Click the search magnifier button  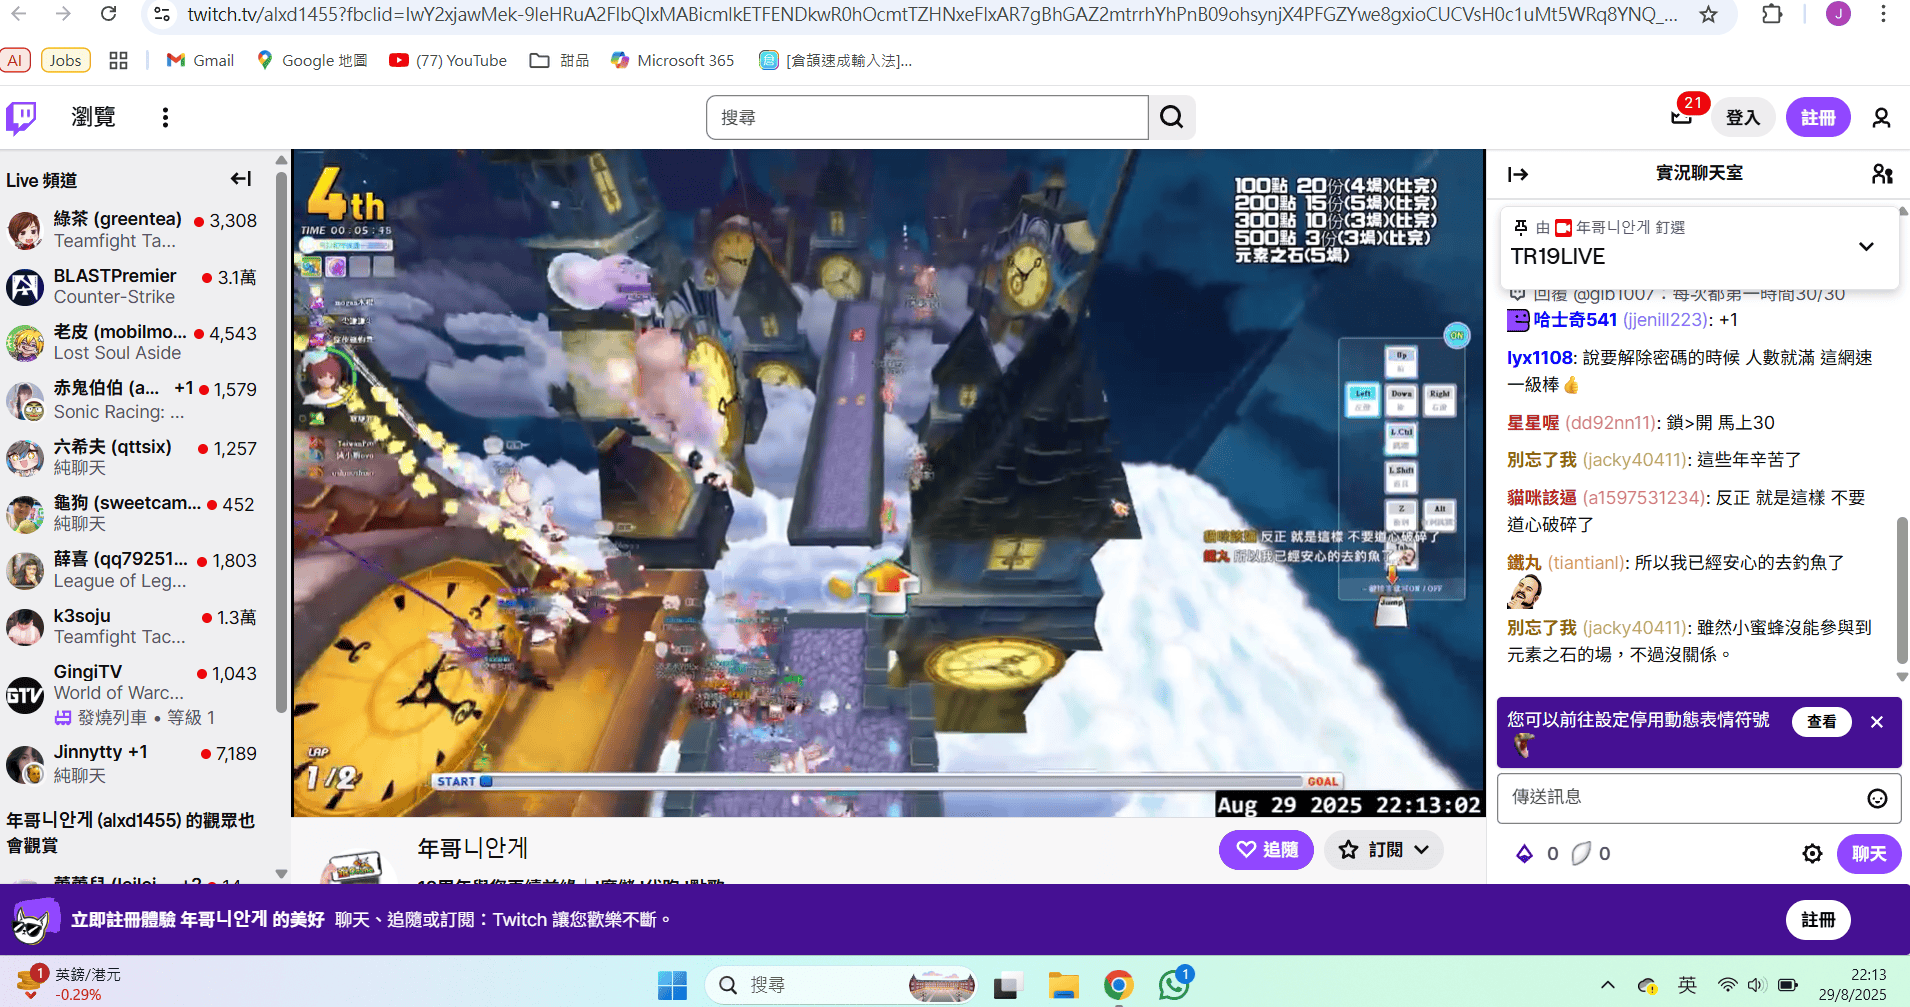(x=1171, y=117)
